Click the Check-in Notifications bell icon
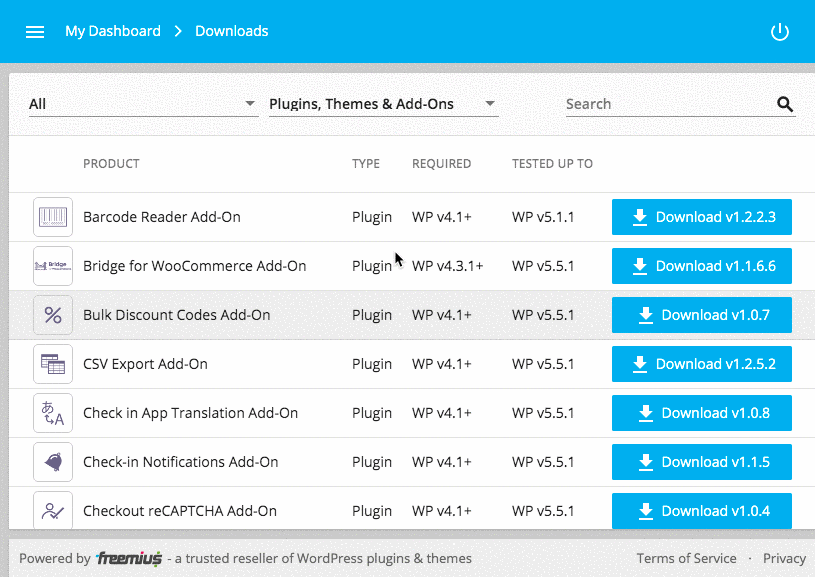 [53, 462]
